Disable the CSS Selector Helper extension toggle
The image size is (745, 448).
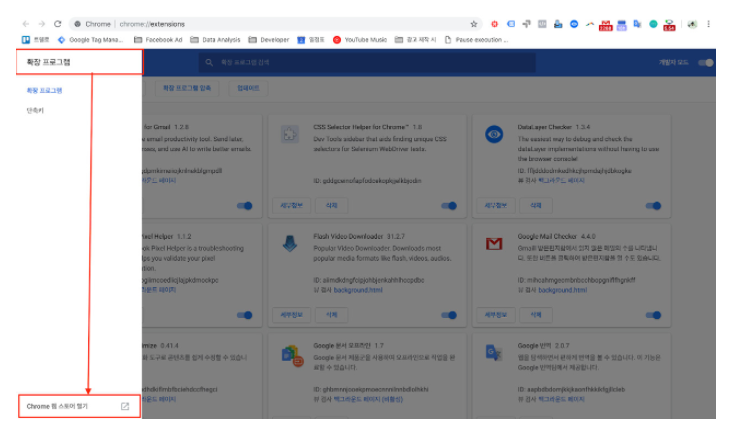click(449, 206)
